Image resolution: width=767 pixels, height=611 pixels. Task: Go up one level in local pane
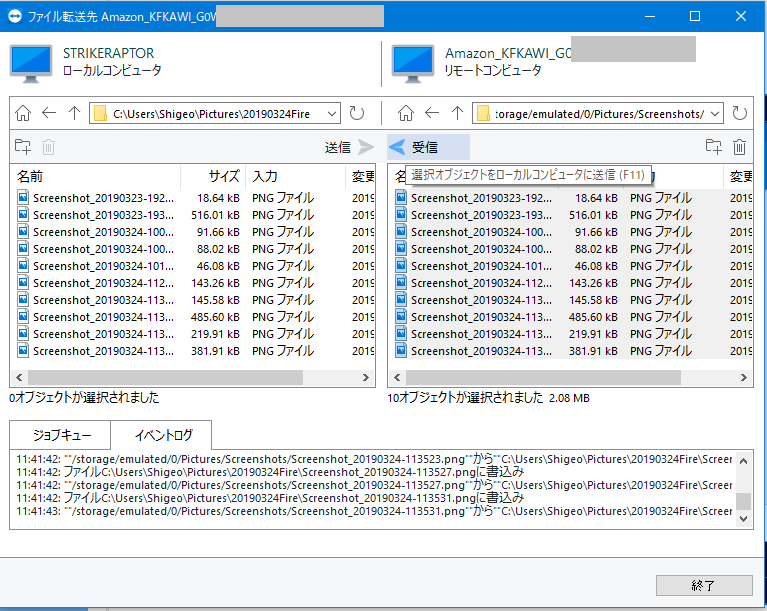tap(74, 113)
